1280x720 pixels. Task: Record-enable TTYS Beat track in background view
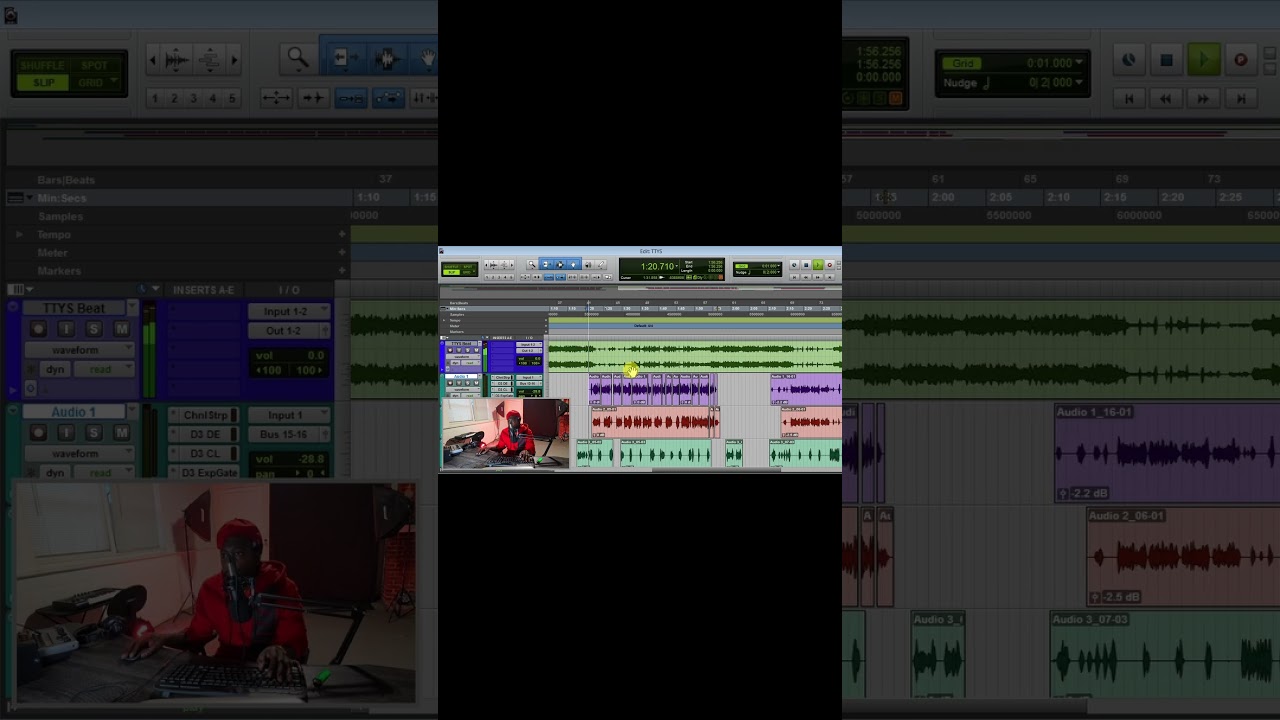pos(38,329)
